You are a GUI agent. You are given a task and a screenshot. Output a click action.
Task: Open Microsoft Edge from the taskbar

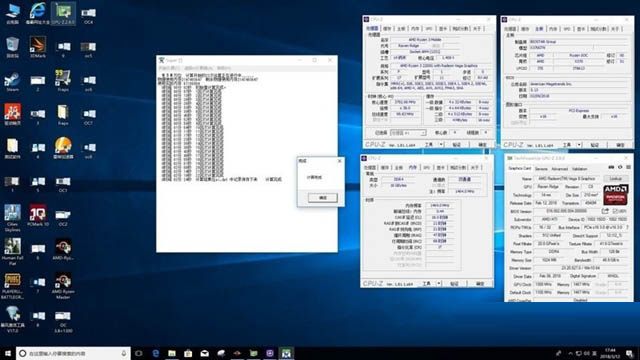coord(156,353)
